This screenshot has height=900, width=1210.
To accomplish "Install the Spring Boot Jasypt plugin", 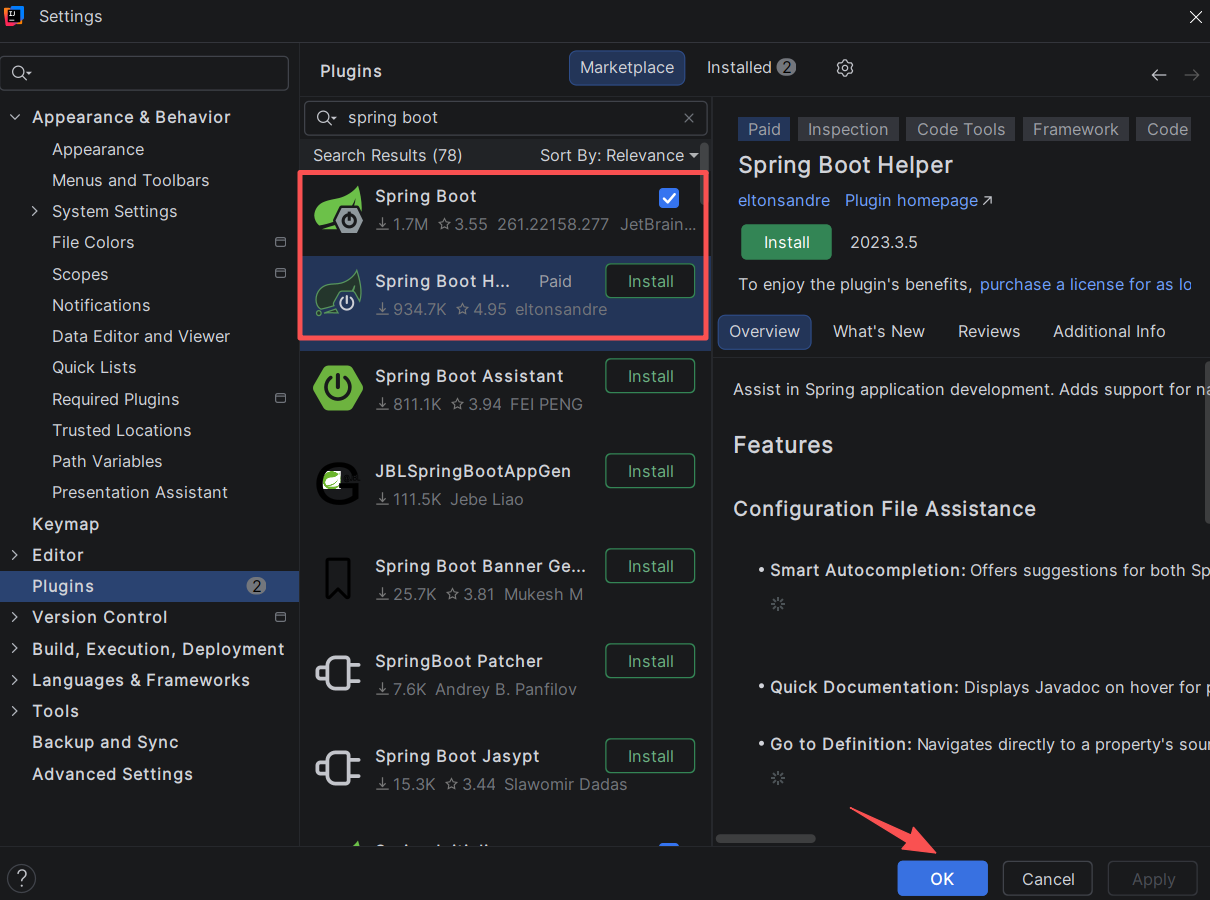I will pos(650,757).
